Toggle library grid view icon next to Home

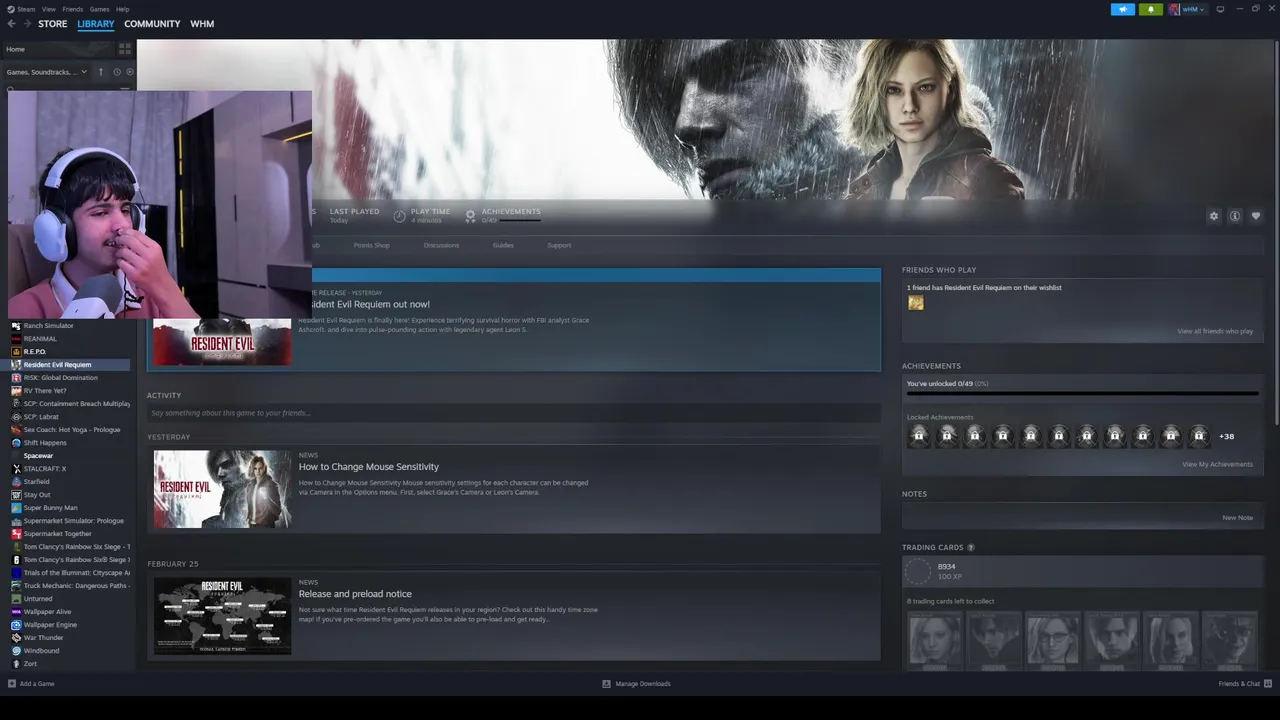(x=125, y=49)
